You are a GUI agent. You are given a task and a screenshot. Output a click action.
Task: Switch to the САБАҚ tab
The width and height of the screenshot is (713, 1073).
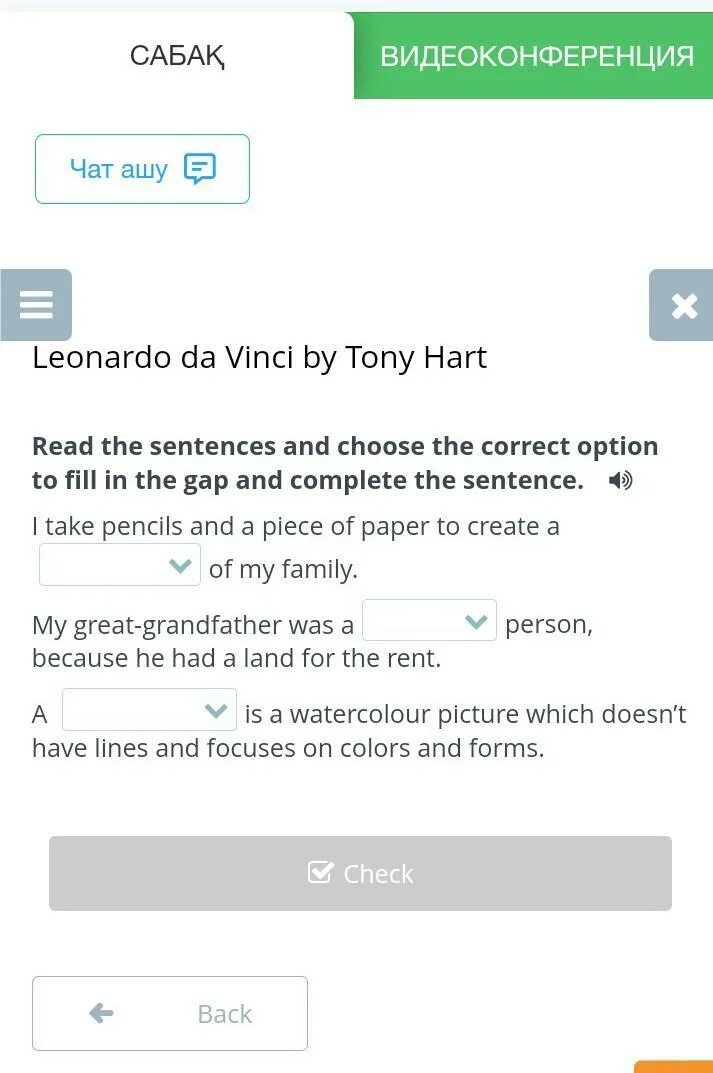pyautogui.click(x=177, y=55)
